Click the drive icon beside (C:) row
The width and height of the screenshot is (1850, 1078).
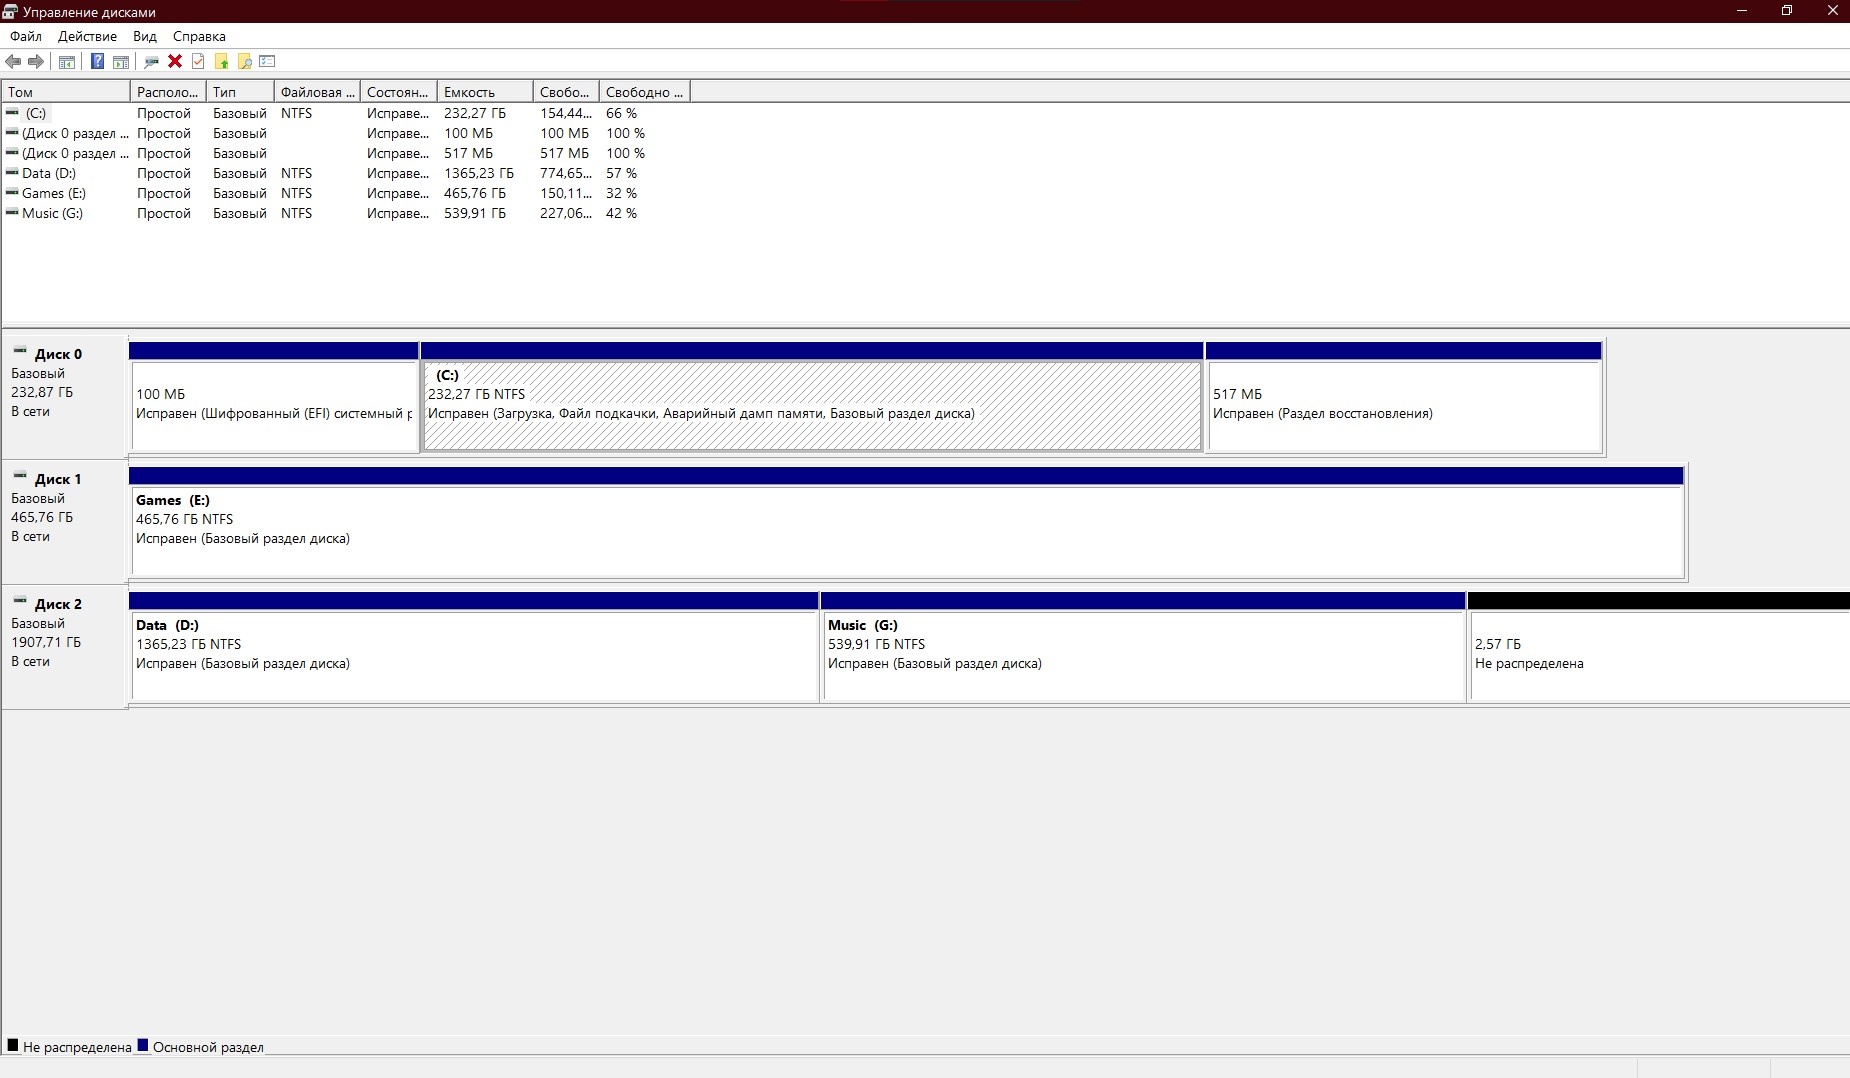12,113
